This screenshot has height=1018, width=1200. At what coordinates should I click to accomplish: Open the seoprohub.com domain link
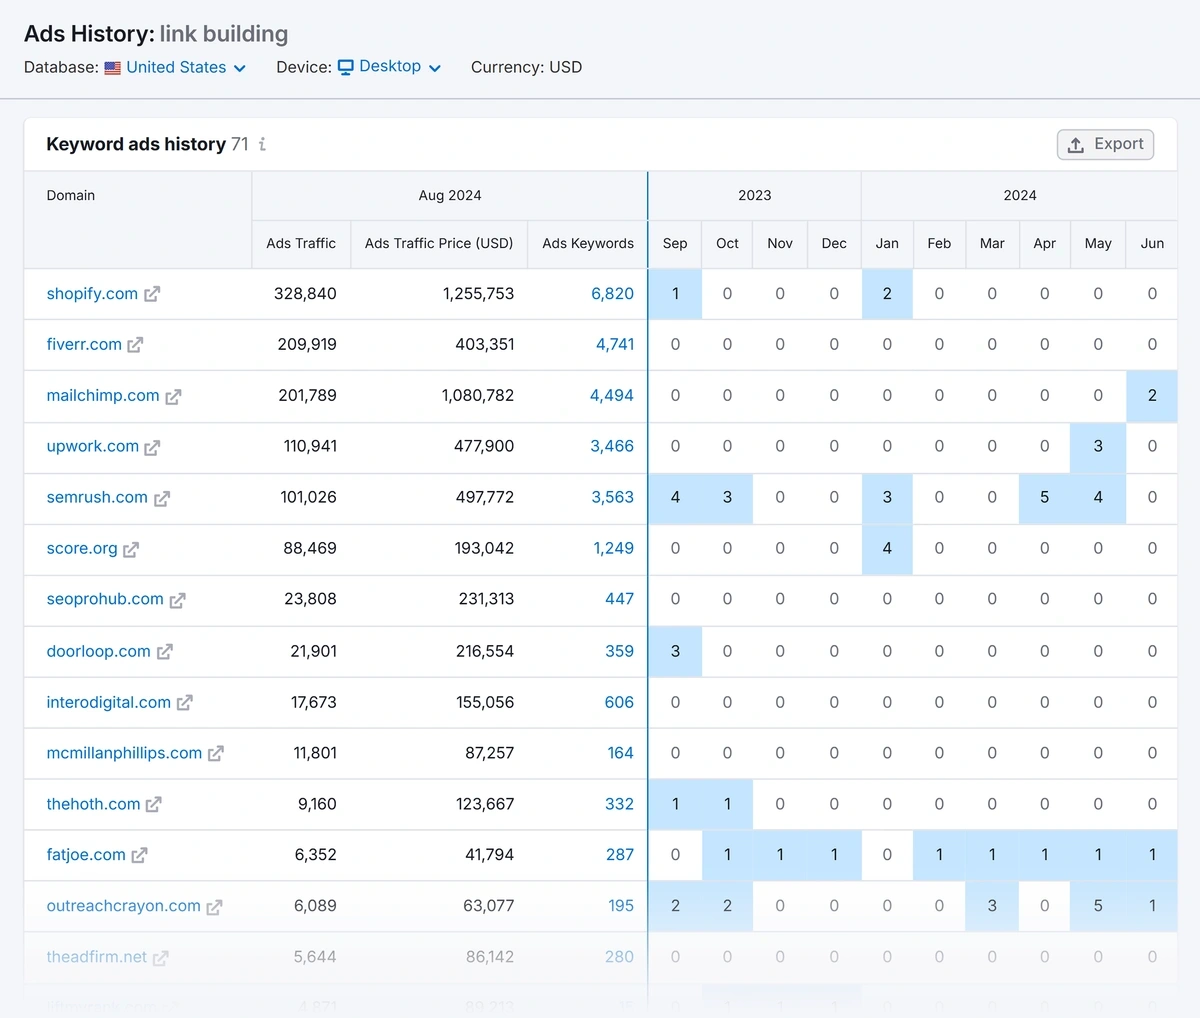pyautogui.click(x=105, y=599)
